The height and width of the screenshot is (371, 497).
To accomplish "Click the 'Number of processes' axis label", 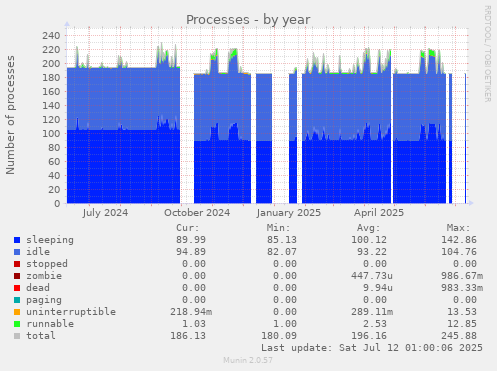I will coord(10,115).
